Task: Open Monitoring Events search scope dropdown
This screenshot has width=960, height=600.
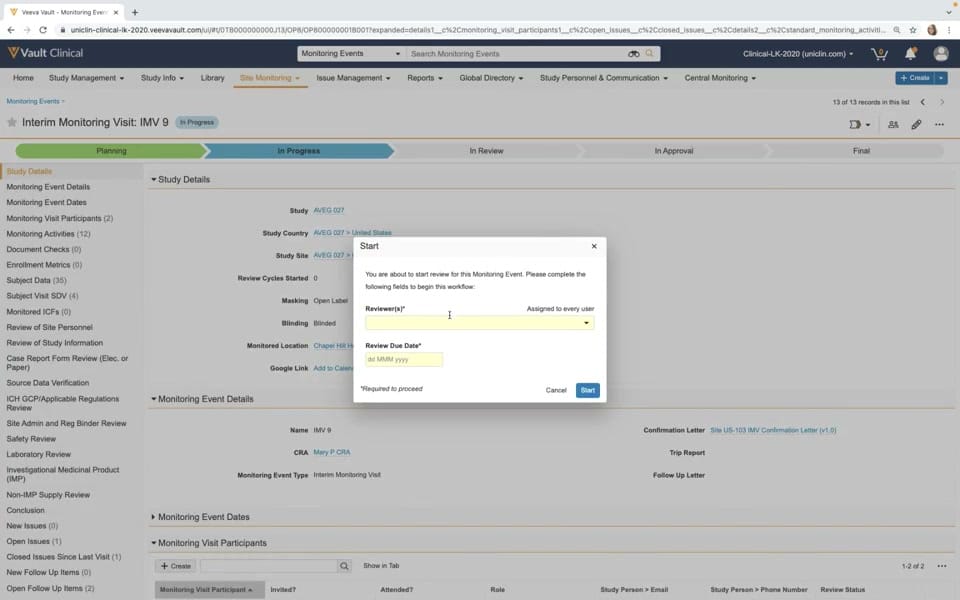Action: pyautogui.click(x=350, y=54)
